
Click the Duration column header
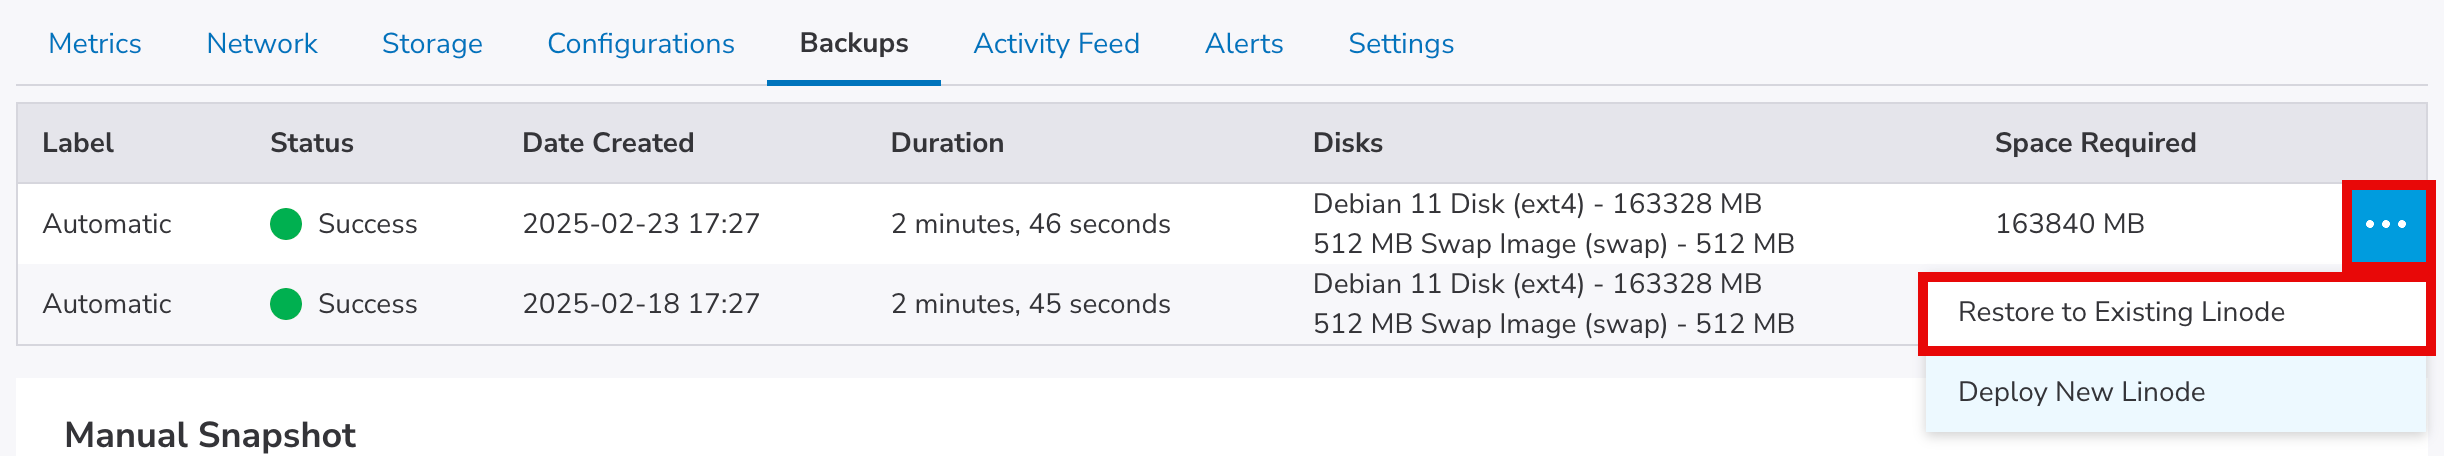point(947,143)
